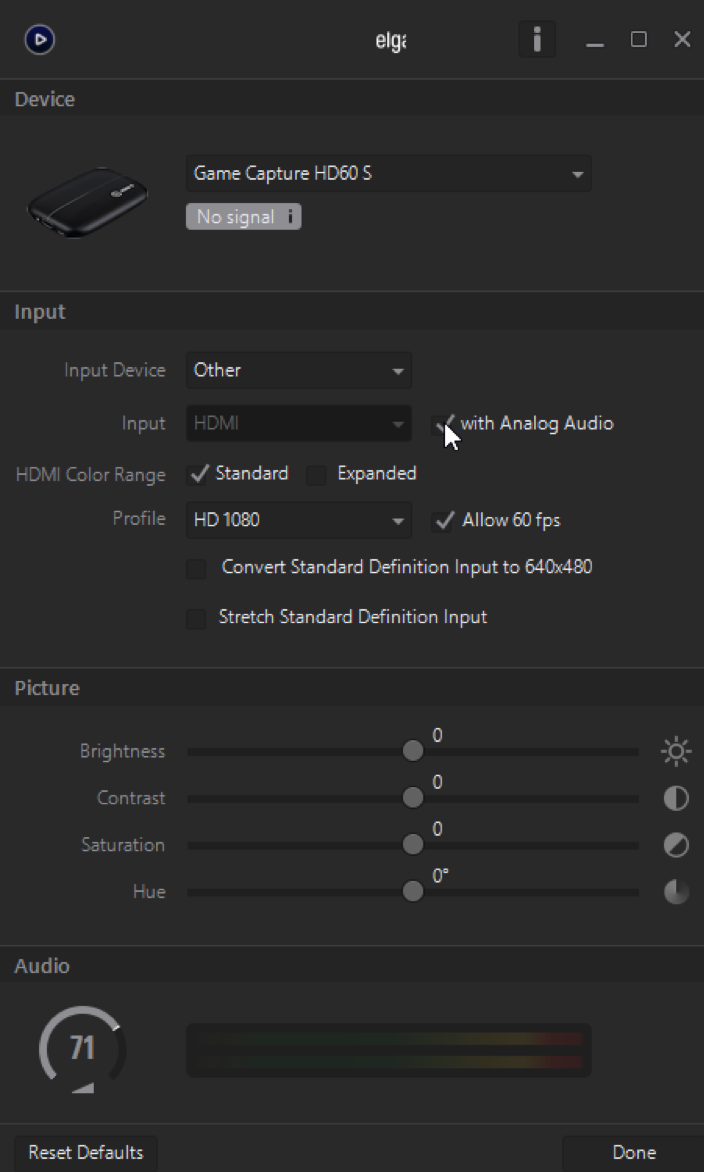Click the Elgato app logo icon

coord(39,40)
